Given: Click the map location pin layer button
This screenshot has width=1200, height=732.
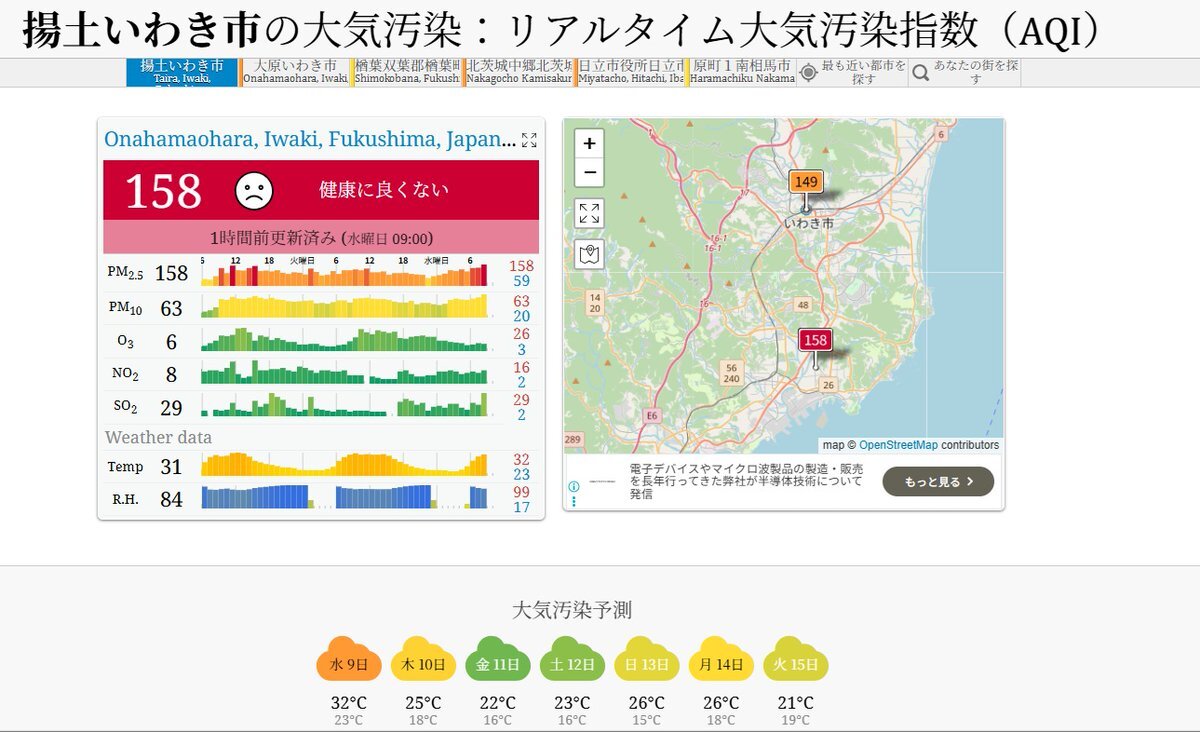Looking at the screenshot, I should pyautogui.click(x=589, y=254).
